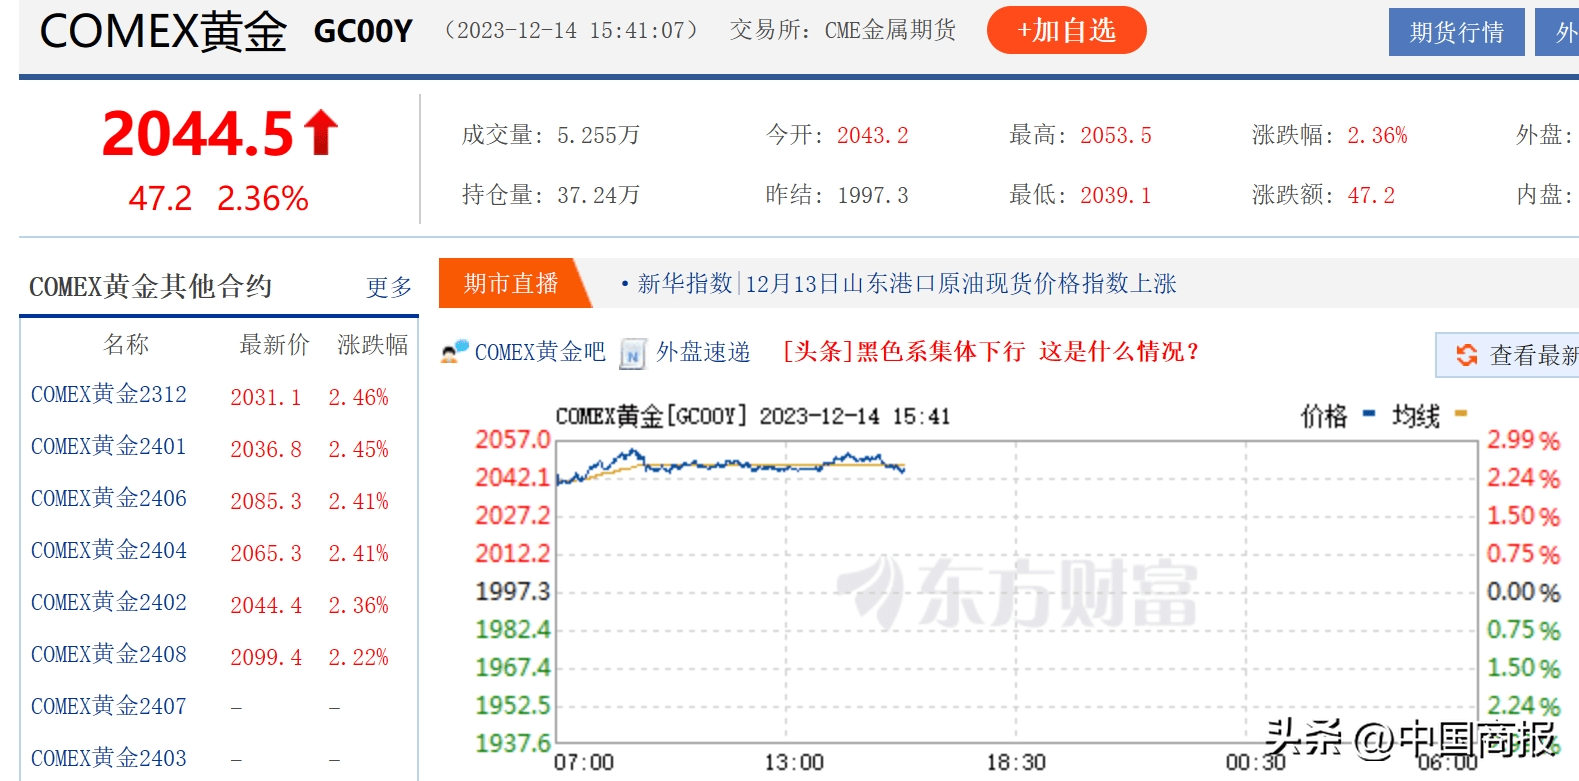1579x781 pixels.
Task: Click the 最高 value 2053.5
Action: point(1116,136)
